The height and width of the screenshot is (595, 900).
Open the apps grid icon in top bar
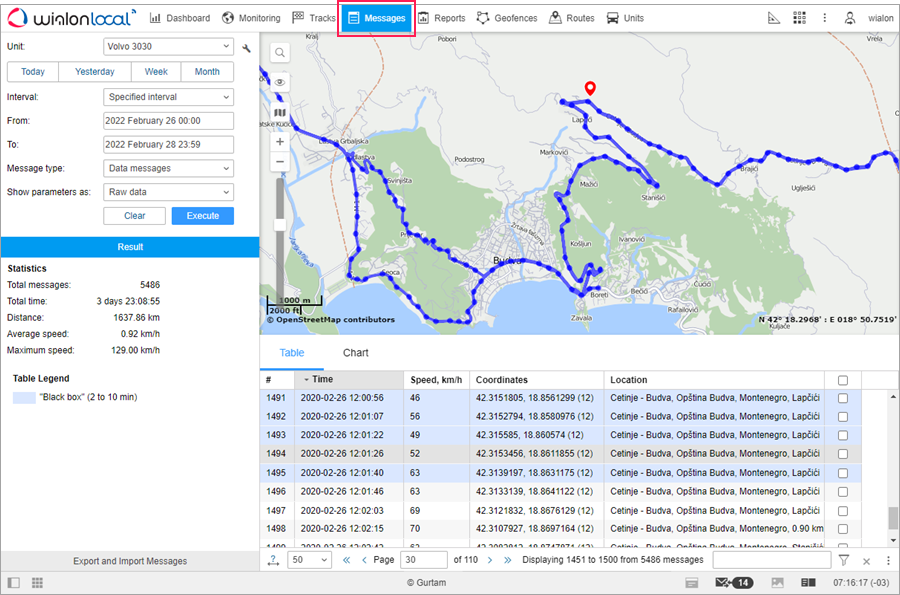coord(799,18)
